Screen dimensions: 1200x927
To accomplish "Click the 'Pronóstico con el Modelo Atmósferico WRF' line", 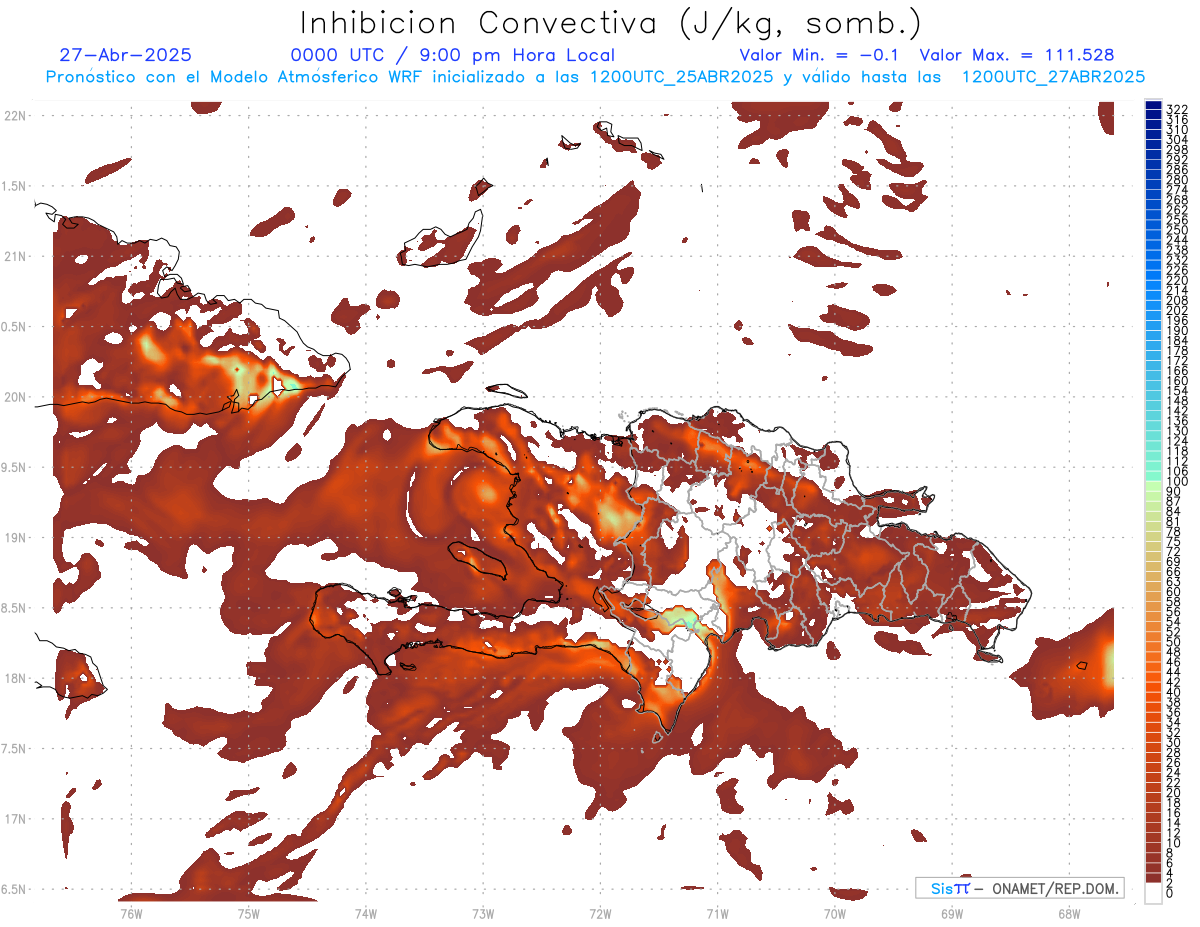I will tap(594, 76).
